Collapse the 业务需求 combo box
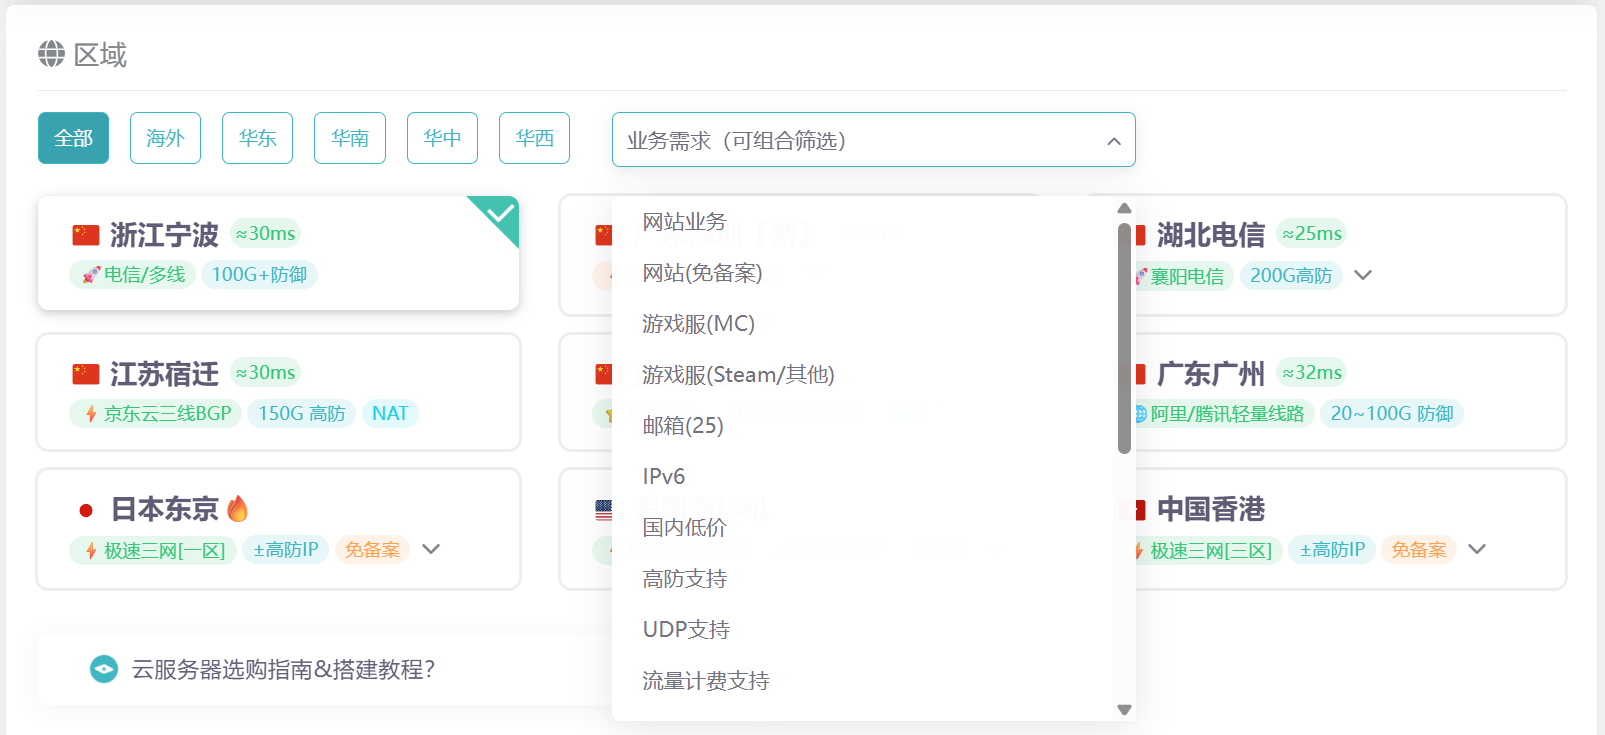This screenshot has height=735, width=1605. (1113, 141)
